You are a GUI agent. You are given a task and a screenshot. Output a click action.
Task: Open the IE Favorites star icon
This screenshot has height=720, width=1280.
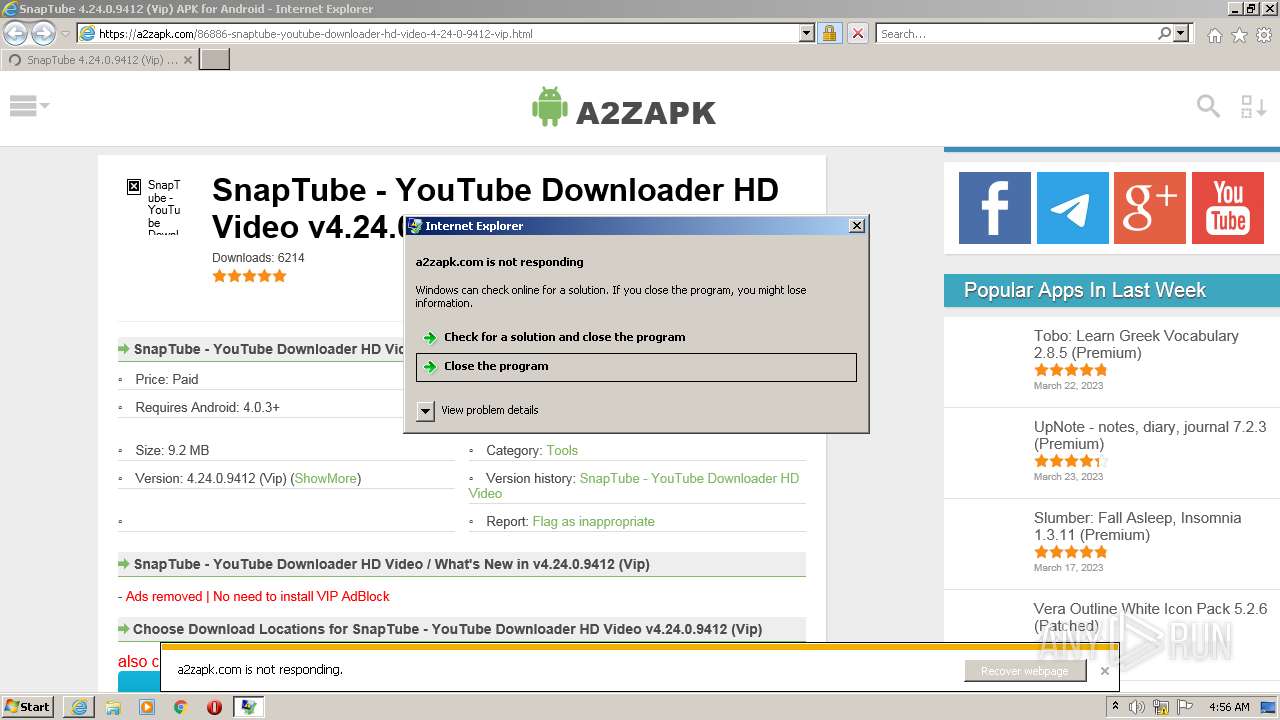1239,35
